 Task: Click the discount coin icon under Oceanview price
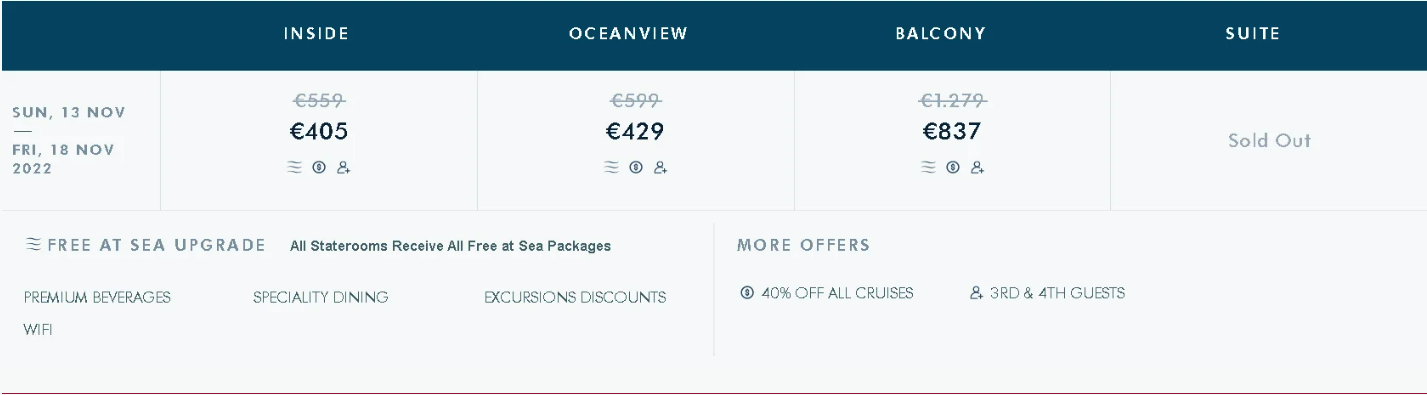[636, 168]
